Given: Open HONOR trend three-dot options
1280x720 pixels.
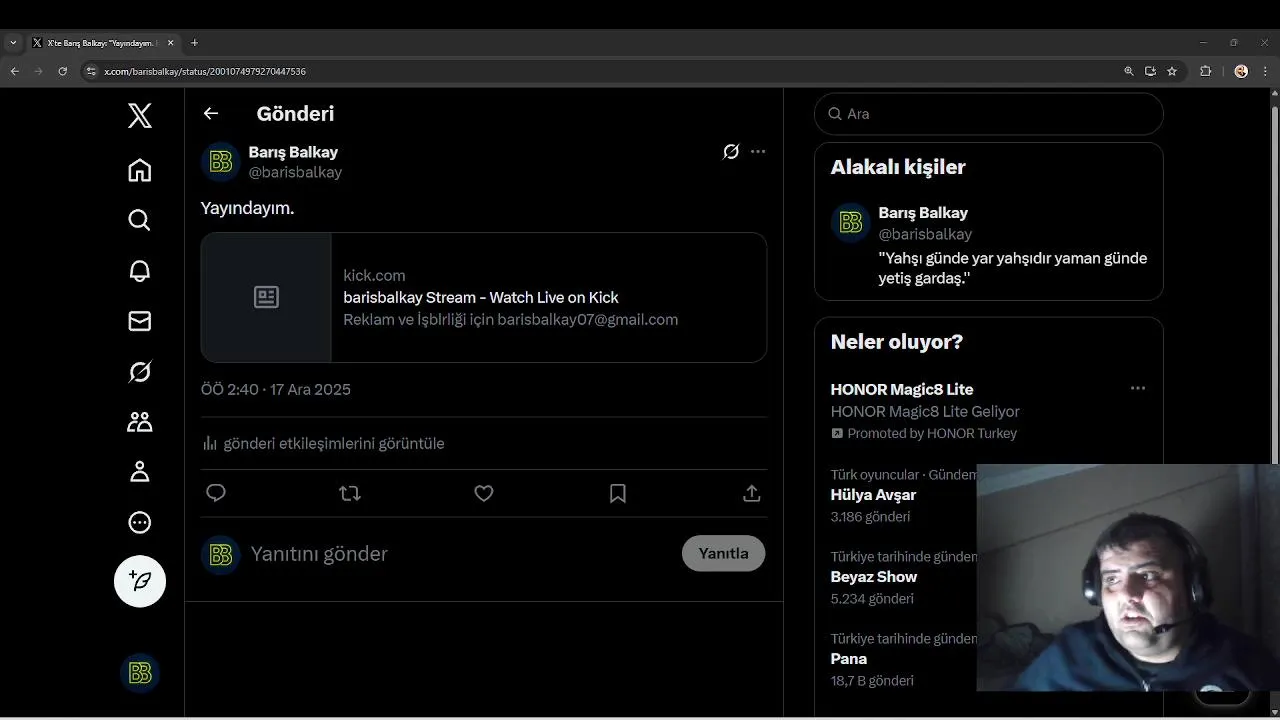Looking at the screenshot, I should tap(1138, 388).
